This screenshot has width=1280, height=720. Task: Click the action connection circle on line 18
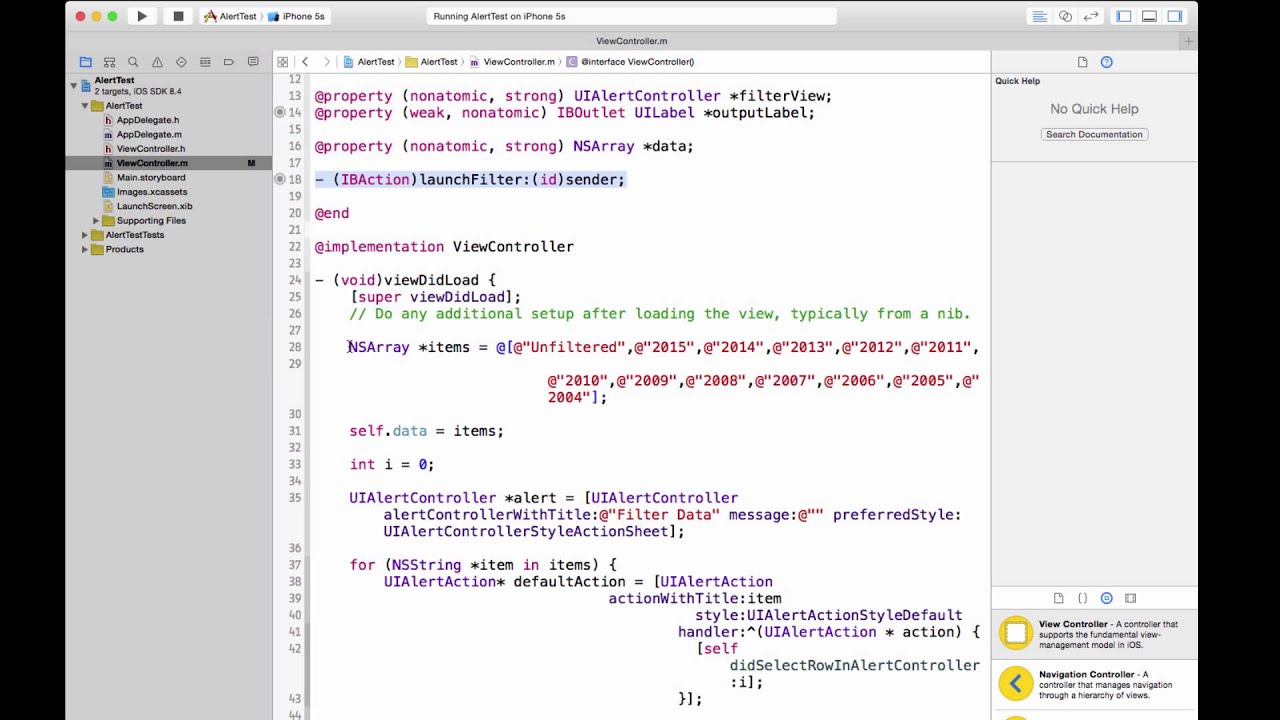pyautogui.click(x=280, y=180)
